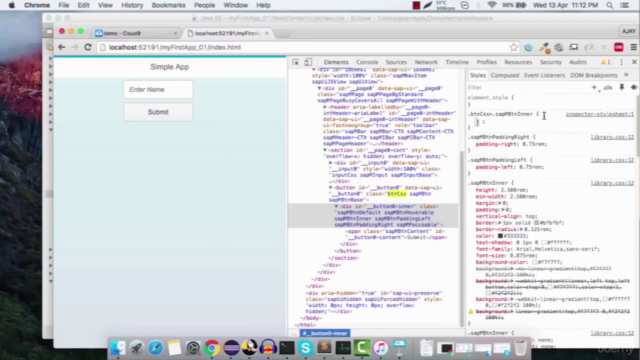Open the Timeline tab in DevTools
Image resolution: width=640 pixels, height=360 pixels.
[x=457, y=62]
